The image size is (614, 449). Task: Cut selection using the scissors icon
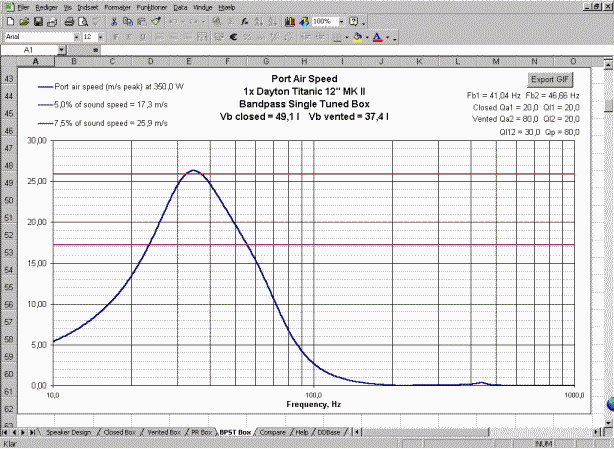tap(113, 21)
